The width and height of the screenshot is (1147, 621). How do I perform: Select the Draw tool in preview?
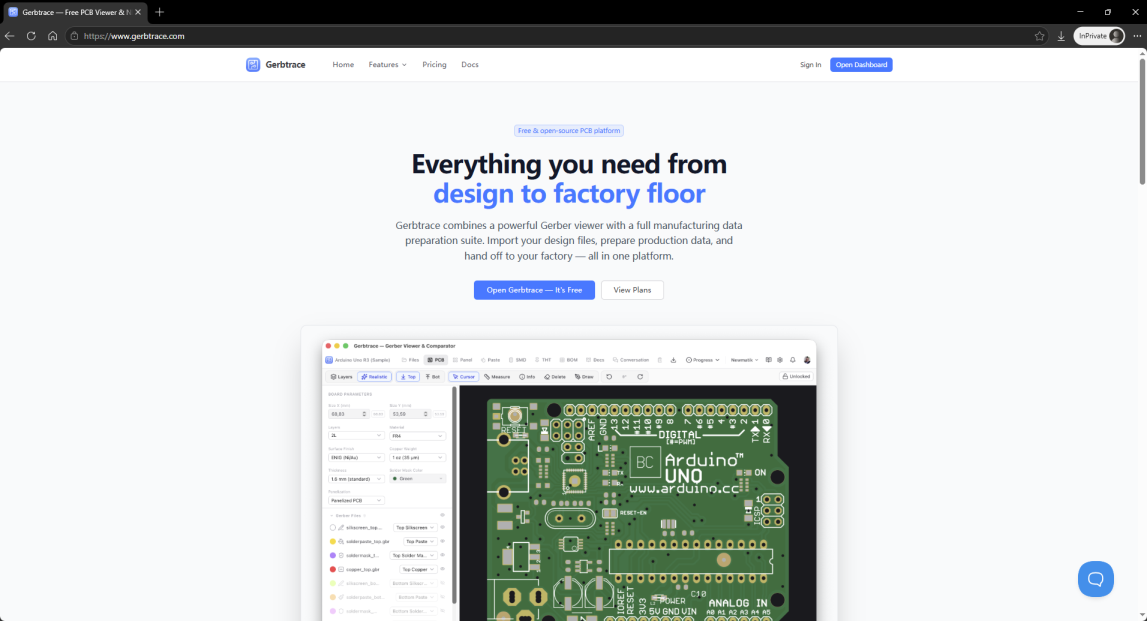(584, 377)
